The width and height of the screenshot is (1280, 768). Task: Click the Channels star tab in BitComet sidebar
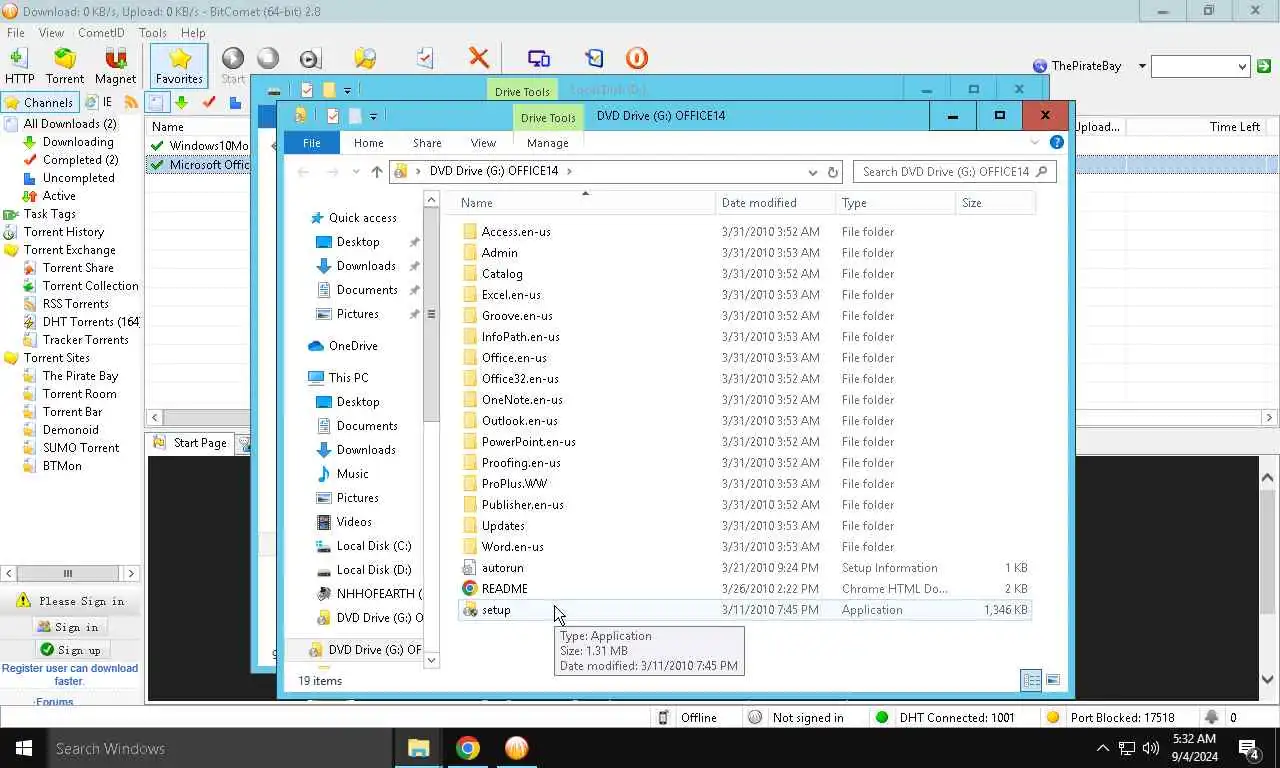tap(39, 102)
